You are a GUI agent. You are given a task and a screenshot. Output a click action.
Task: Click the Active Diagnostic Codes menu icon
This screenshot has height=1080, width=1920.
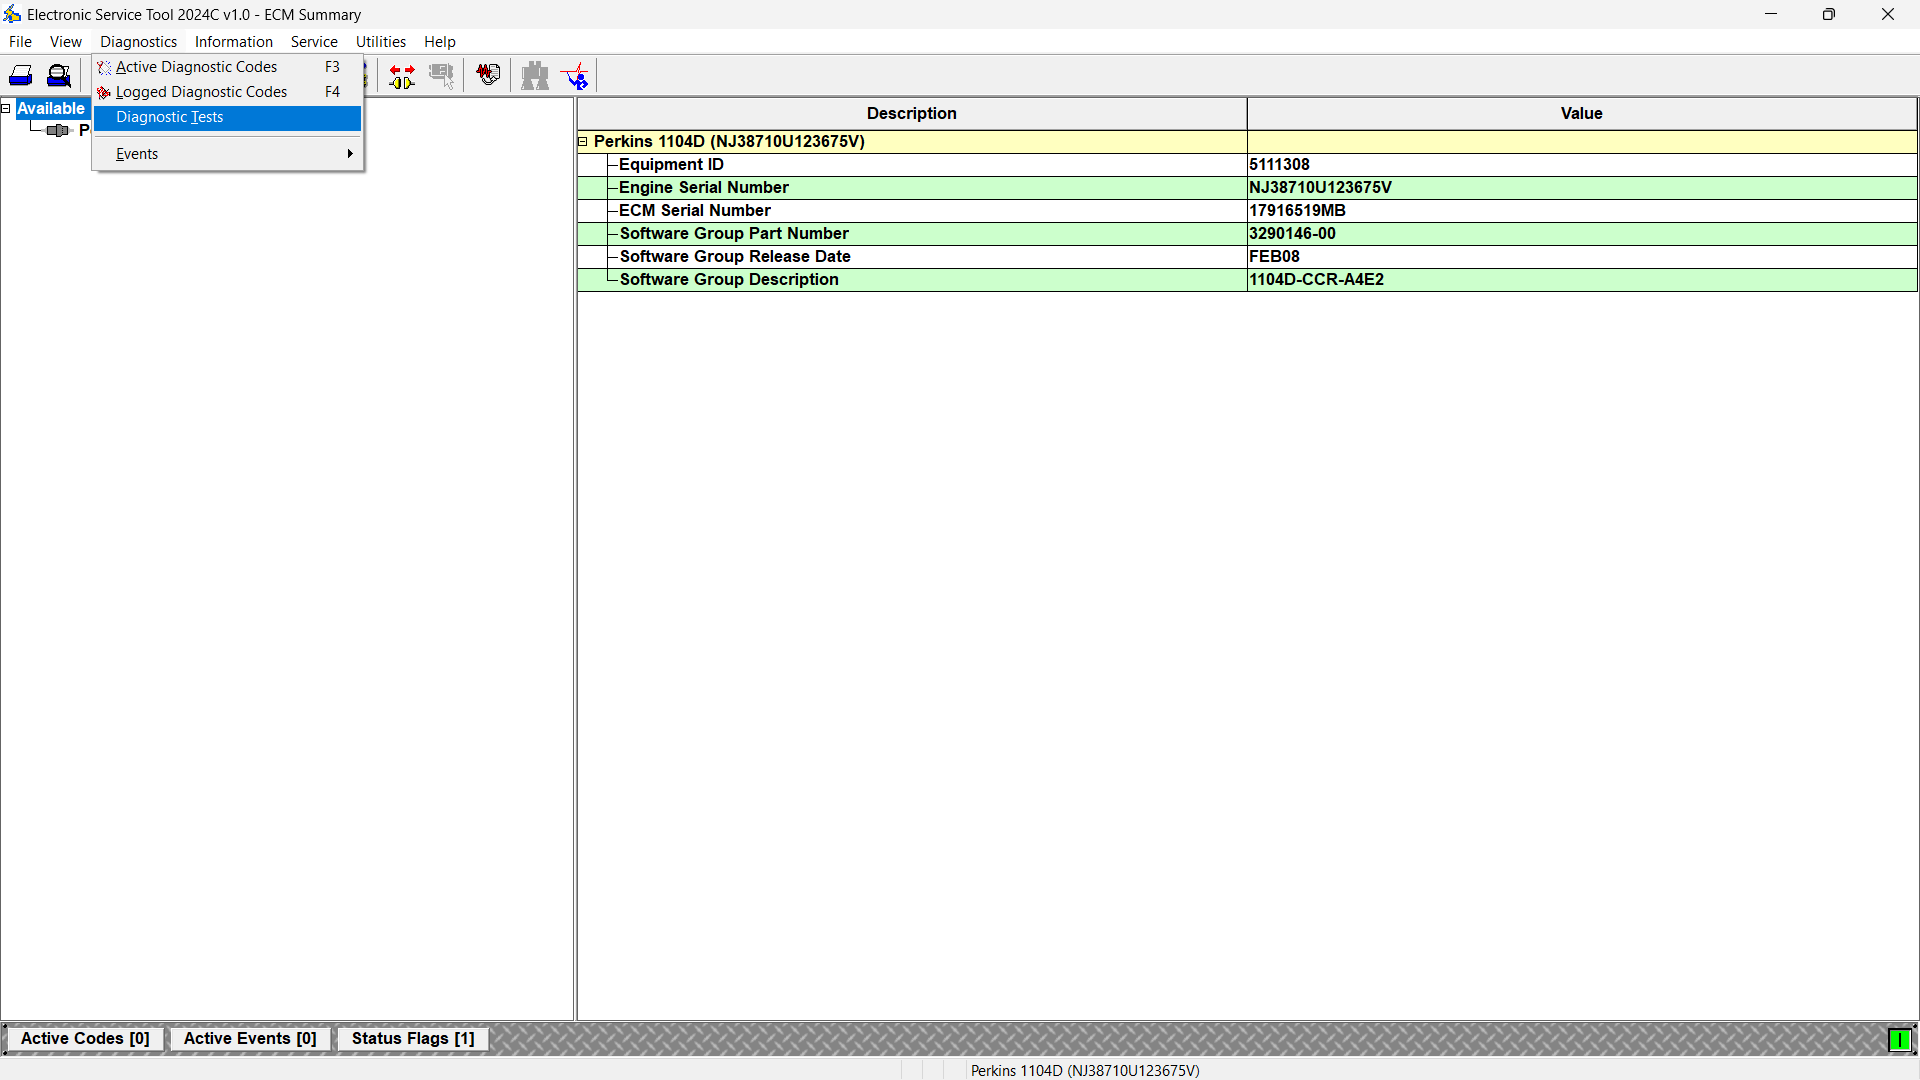104,68
